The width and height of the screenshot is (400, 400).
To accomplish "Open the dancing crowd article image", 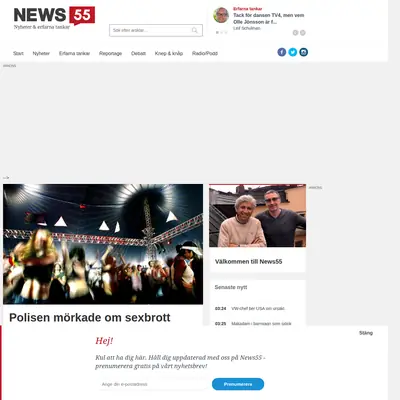I will (103, 244).
